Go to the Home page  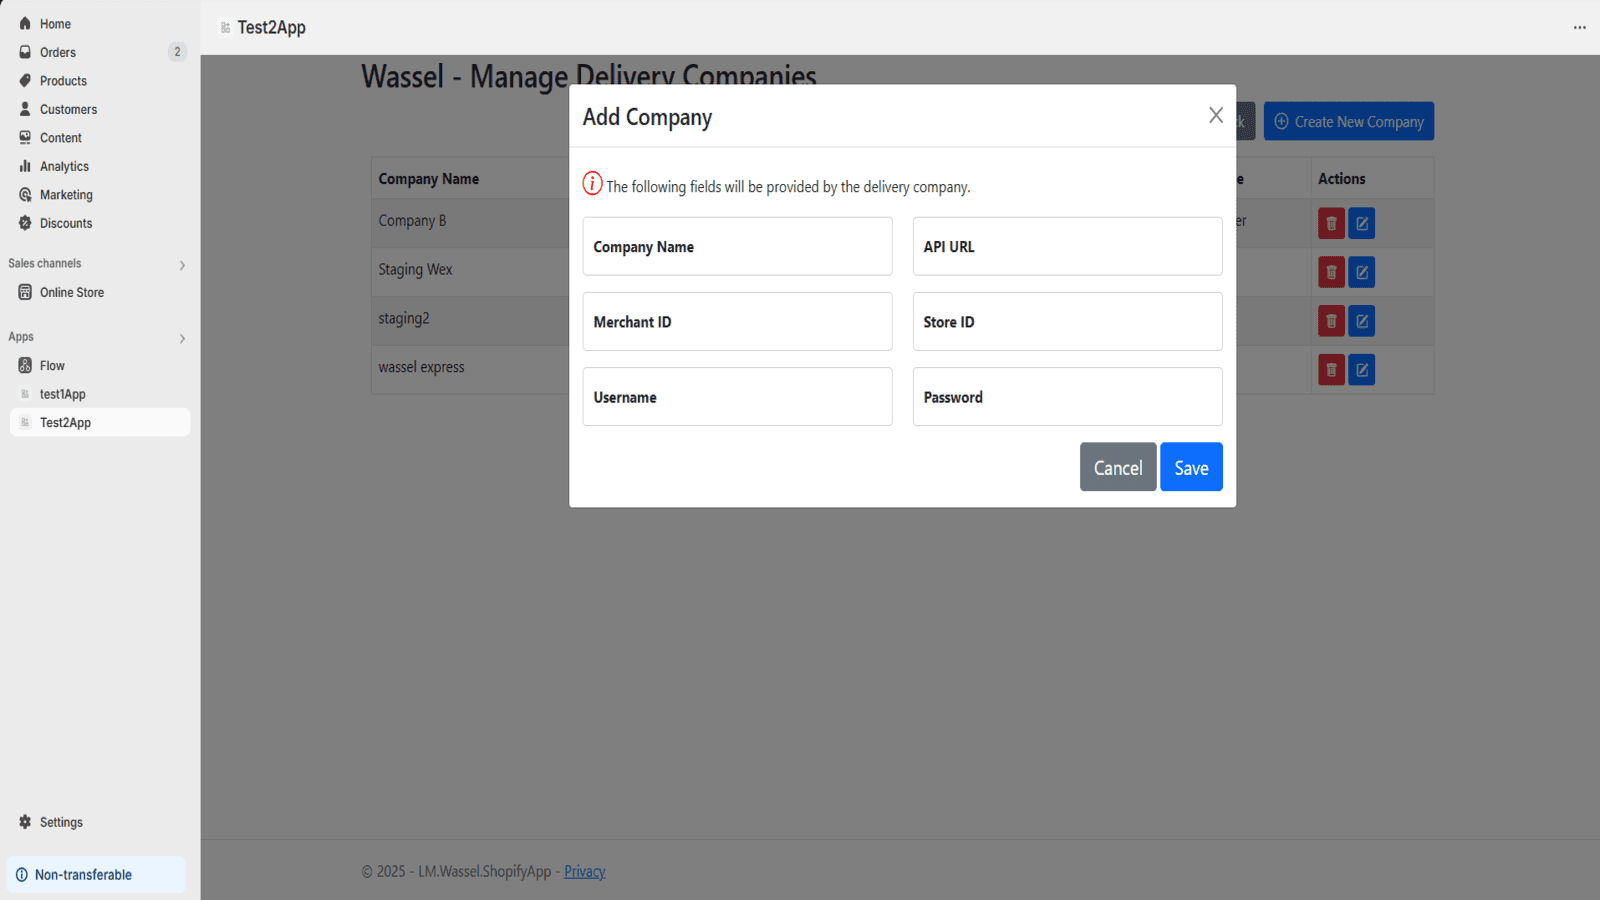click(55, 24)
